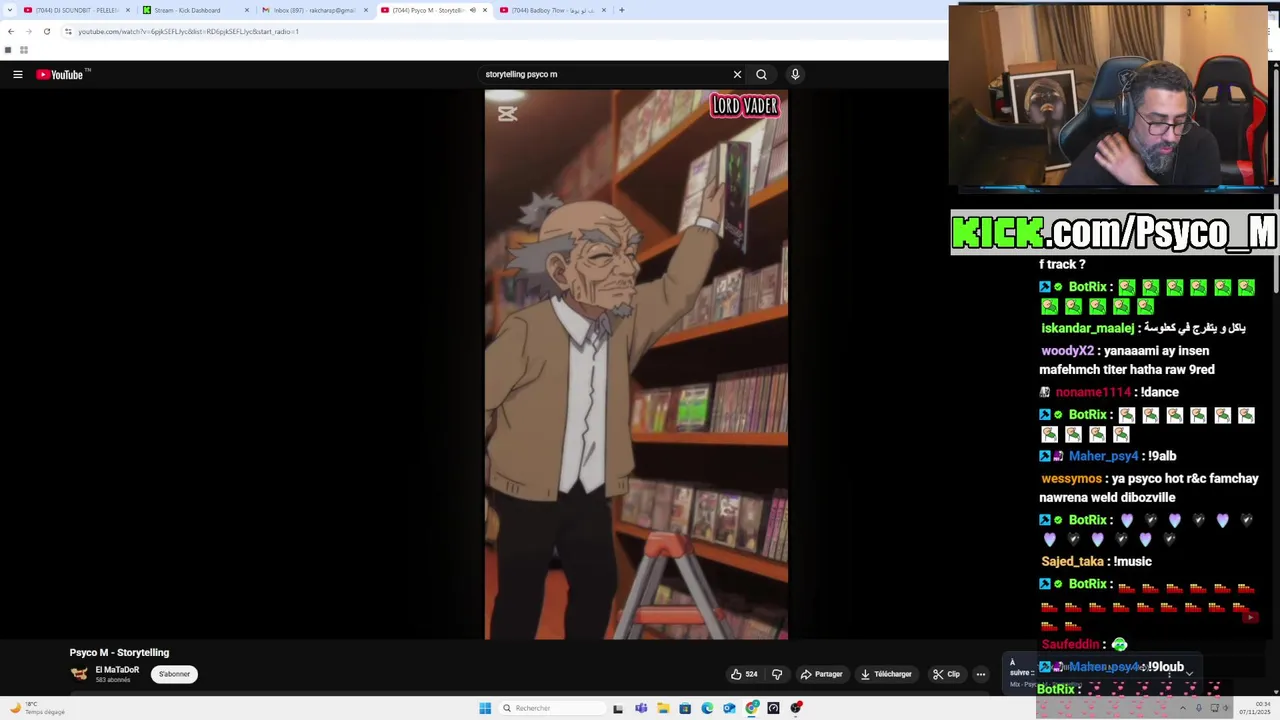1280x720 pixels.
Task: Switch to Badboy 7low tab
Action: coord(552,10)
